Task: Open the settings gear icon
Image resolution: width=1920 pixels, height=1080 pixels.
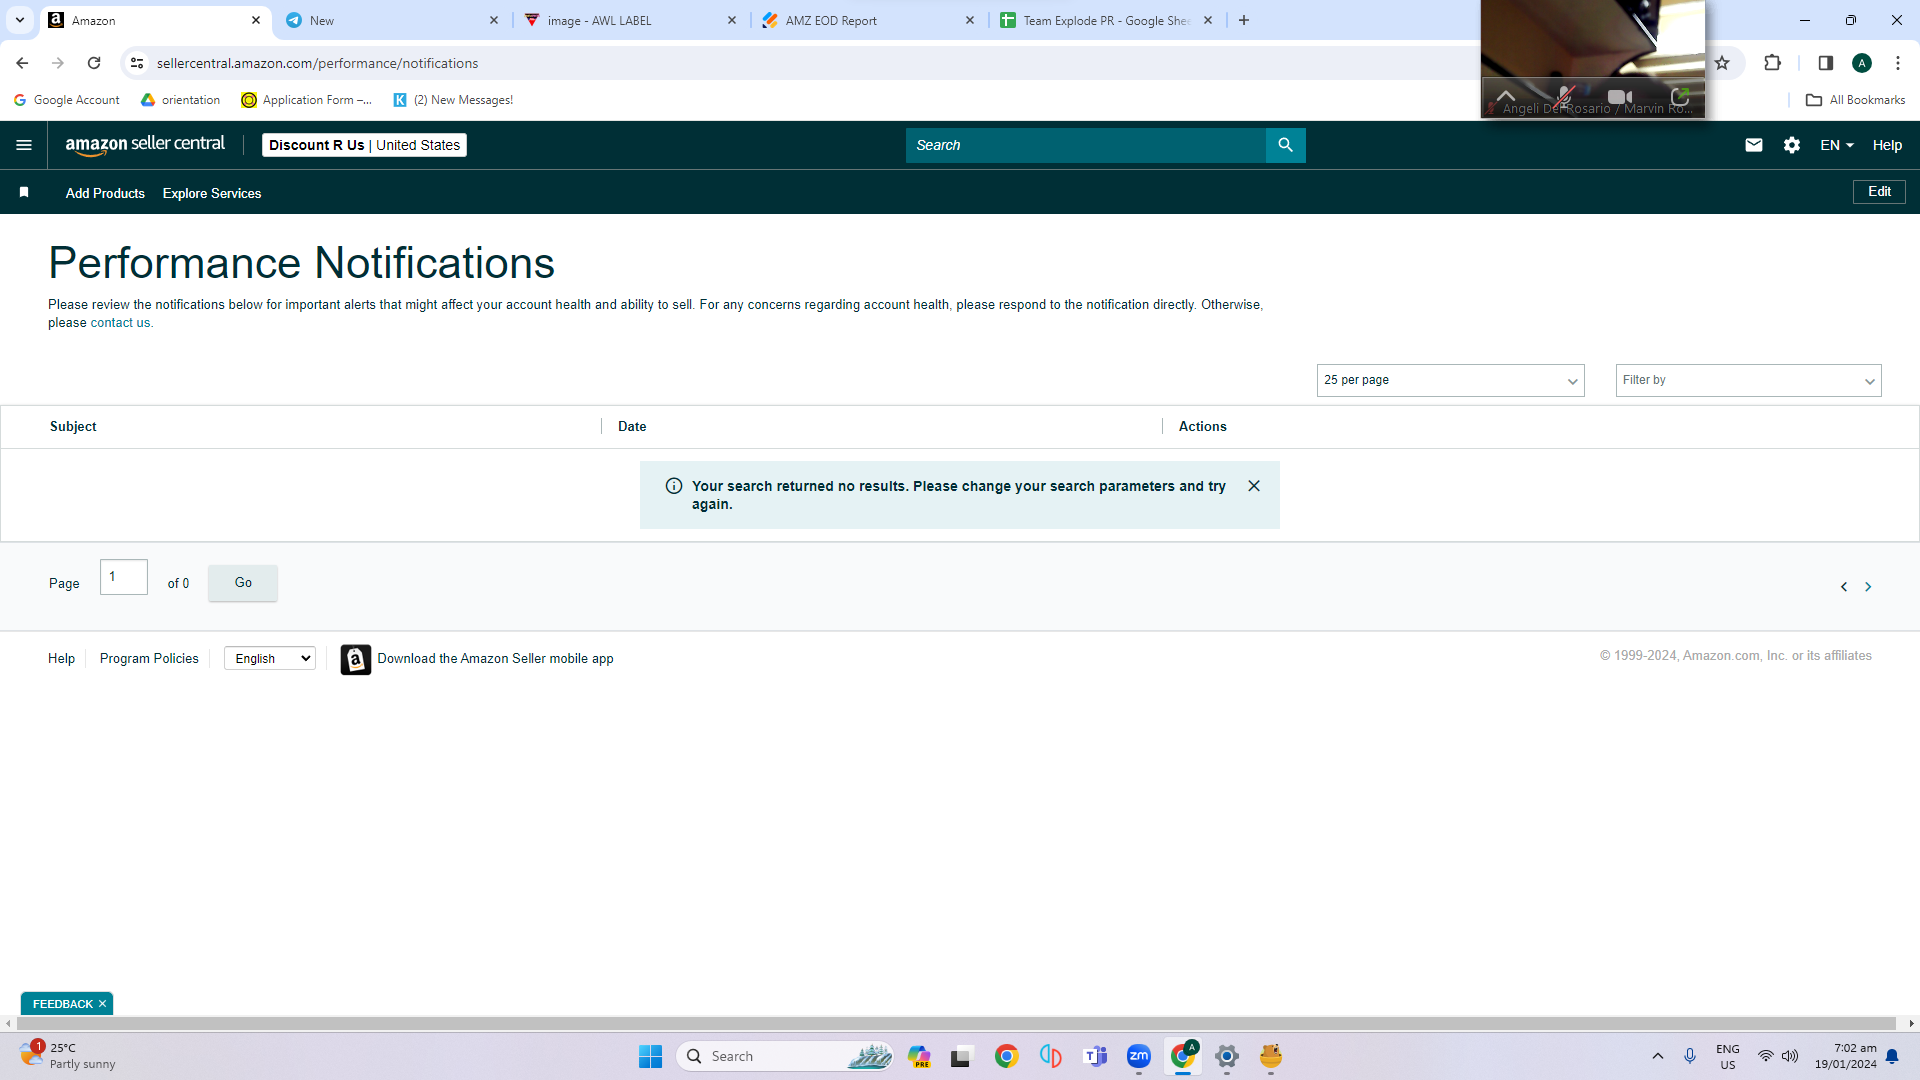Action: (1791, 145)
